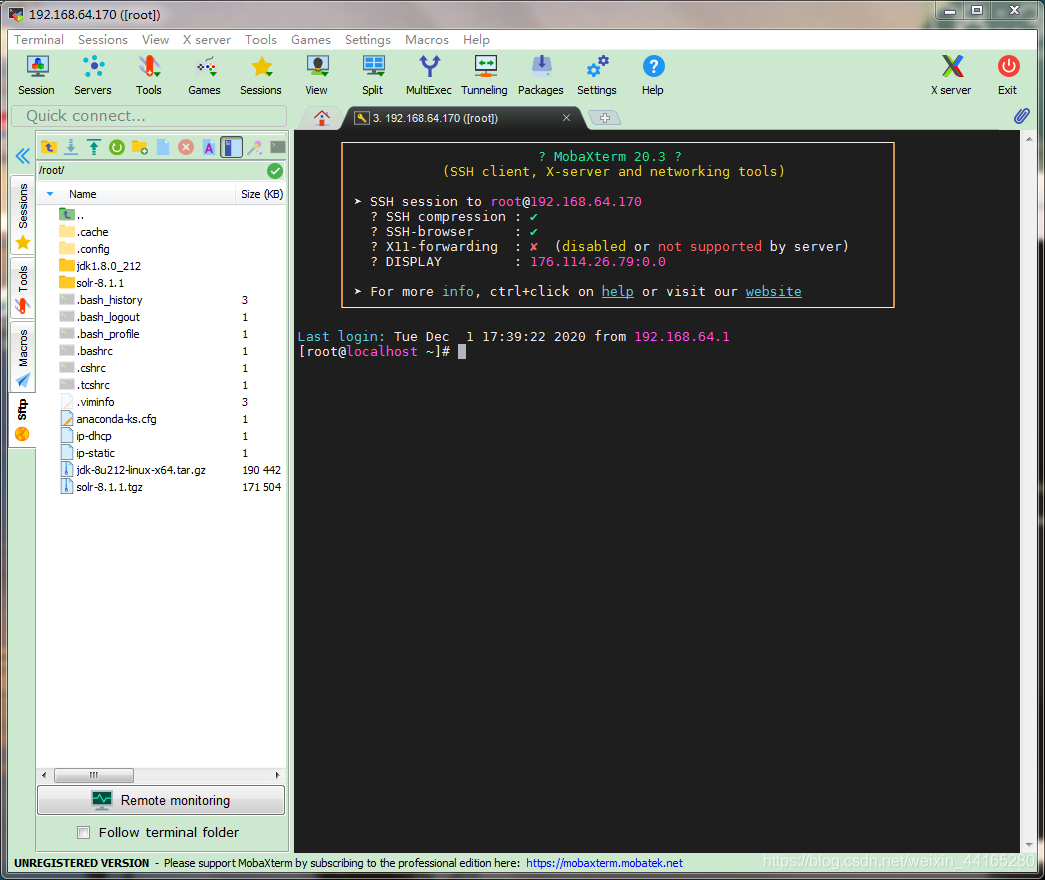Switch to the Macros sidebar tab
The height and width of the screenshot is (880, 1045).
(x=23, y=357)
